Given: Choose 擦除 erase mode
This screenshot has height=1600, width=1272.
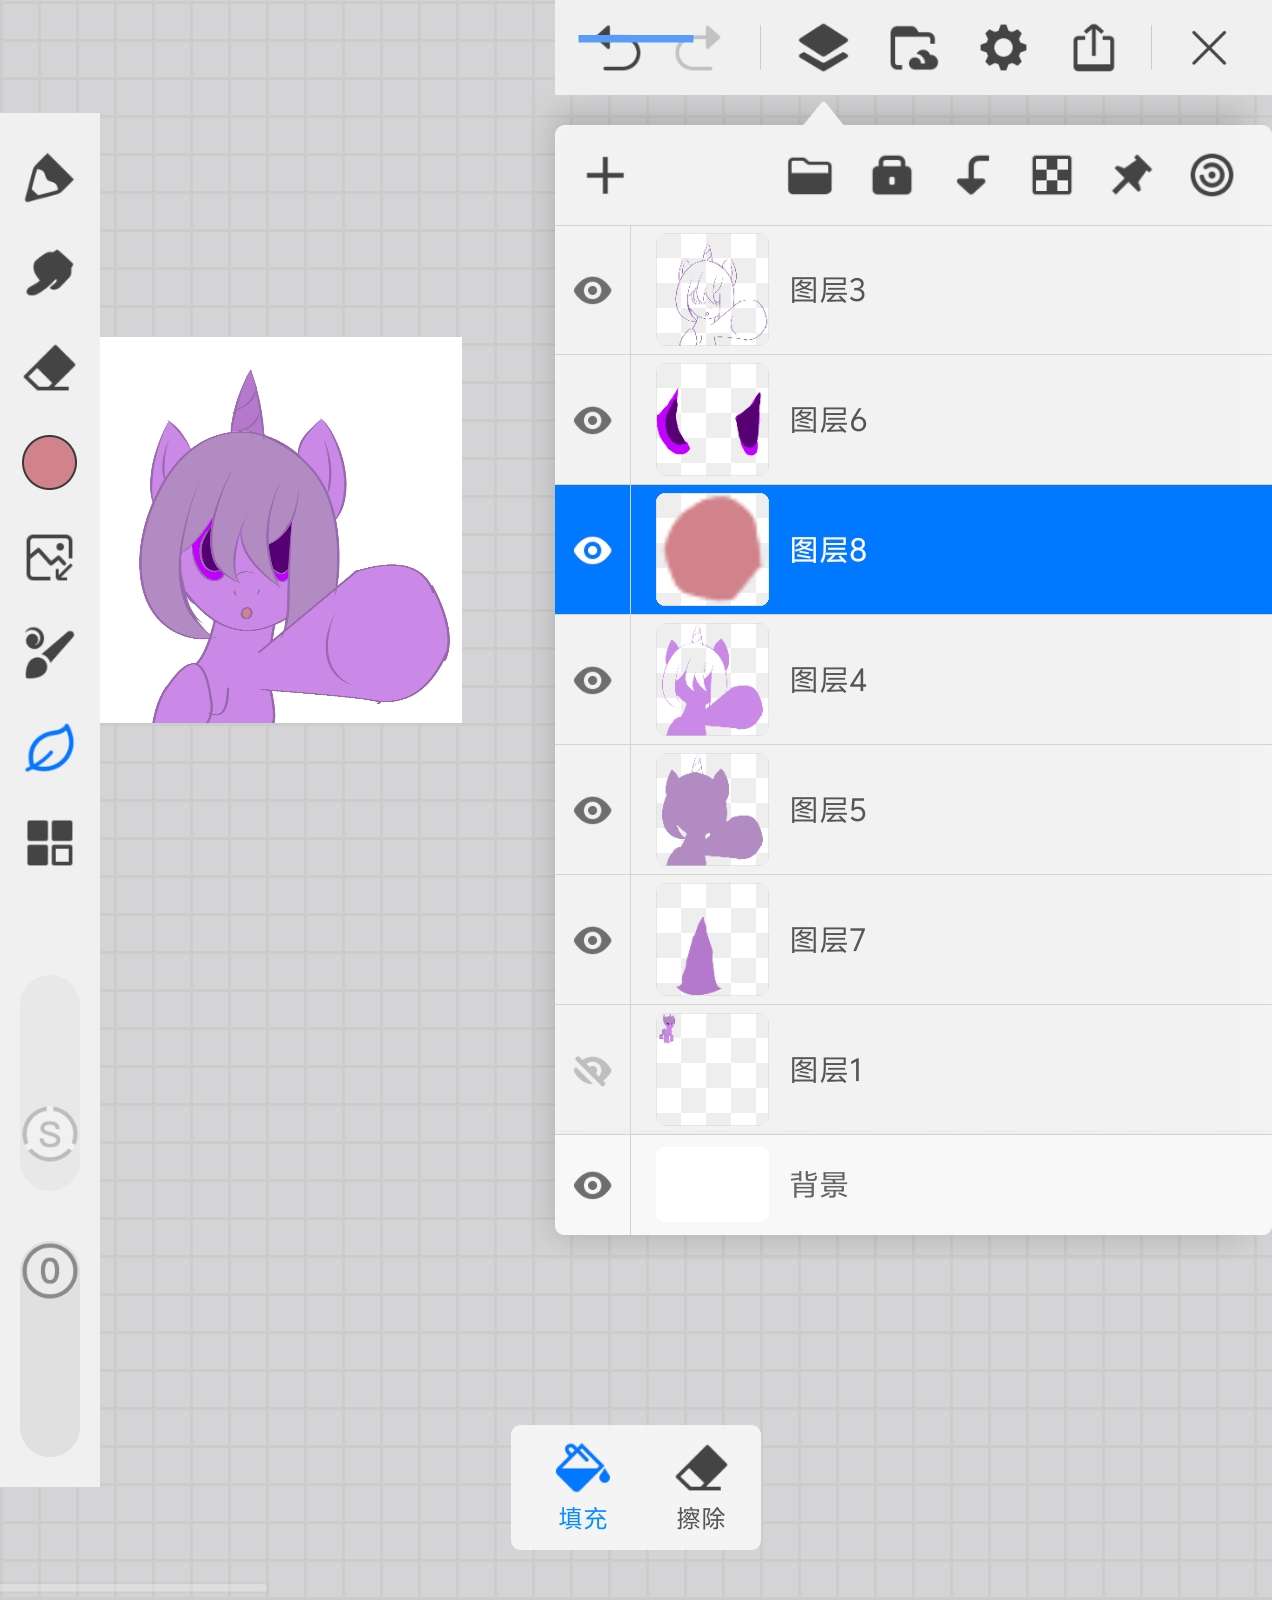Looking at the screenshot, I should [x=701, y=1488].
